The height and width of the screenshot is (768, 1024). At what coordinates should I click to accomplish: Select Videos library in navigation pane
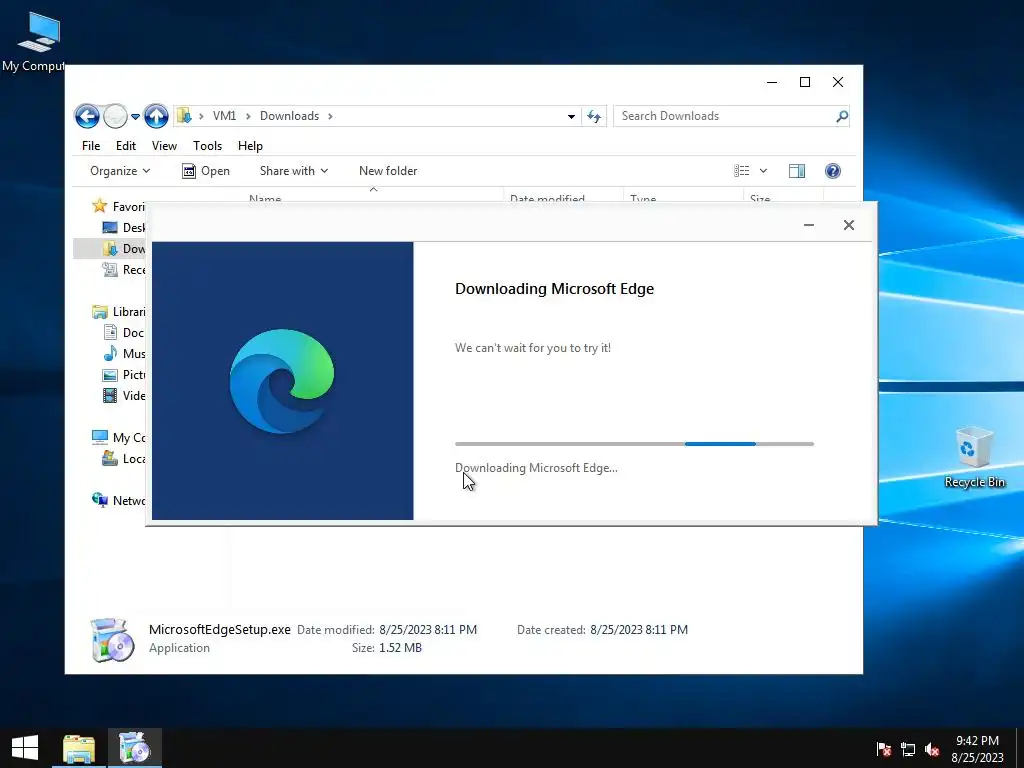pos(123,395)
